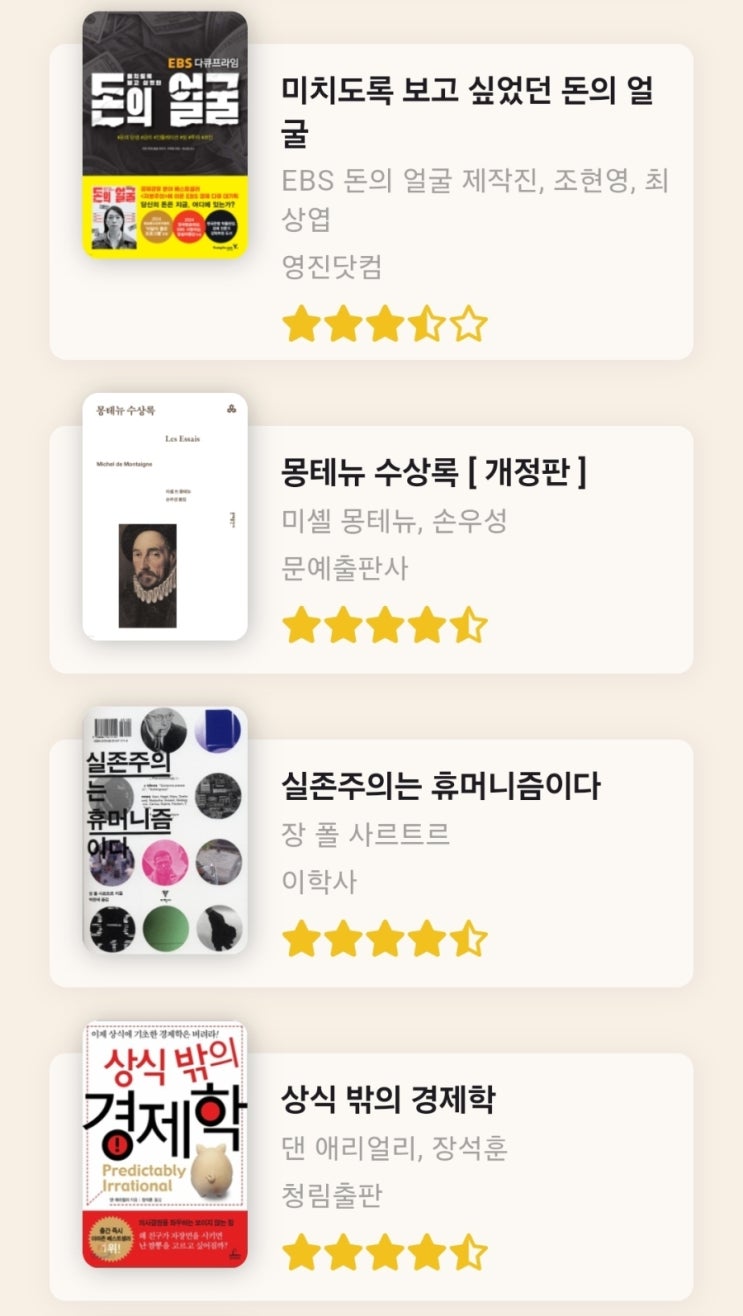The width and height of the screenshot is (743, 1316).
Task: Click empty fifth star of 돈의 얼굴 rating
Action: pos(468,324)
